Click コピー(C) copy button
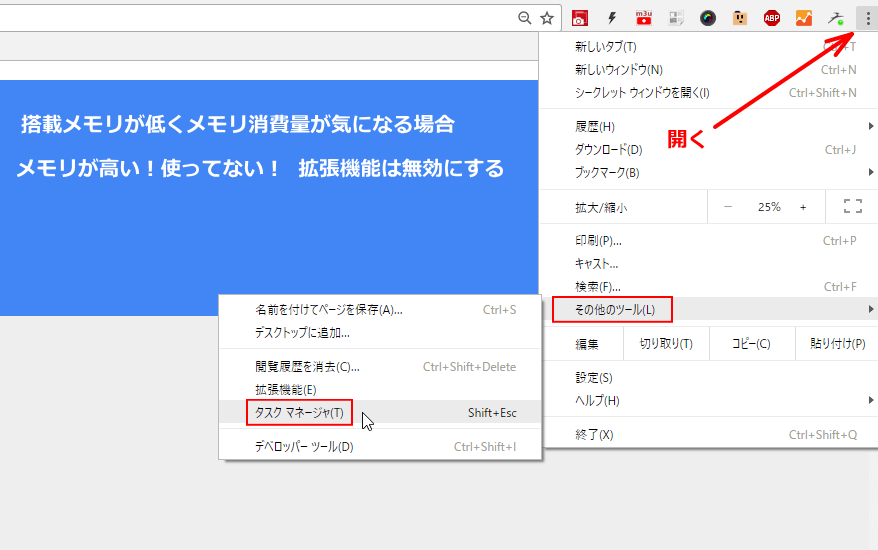 point(751,343)
